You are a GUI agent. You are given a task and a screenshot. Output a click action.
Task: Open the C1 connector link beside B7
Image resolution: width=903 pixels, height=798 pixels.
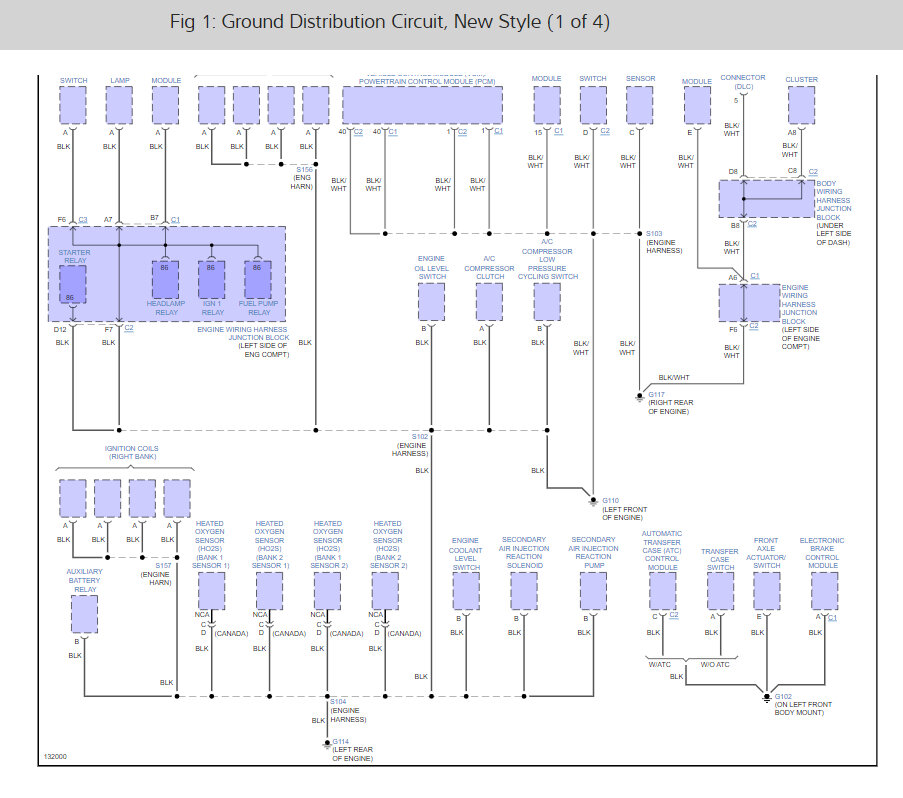(175, 219)
